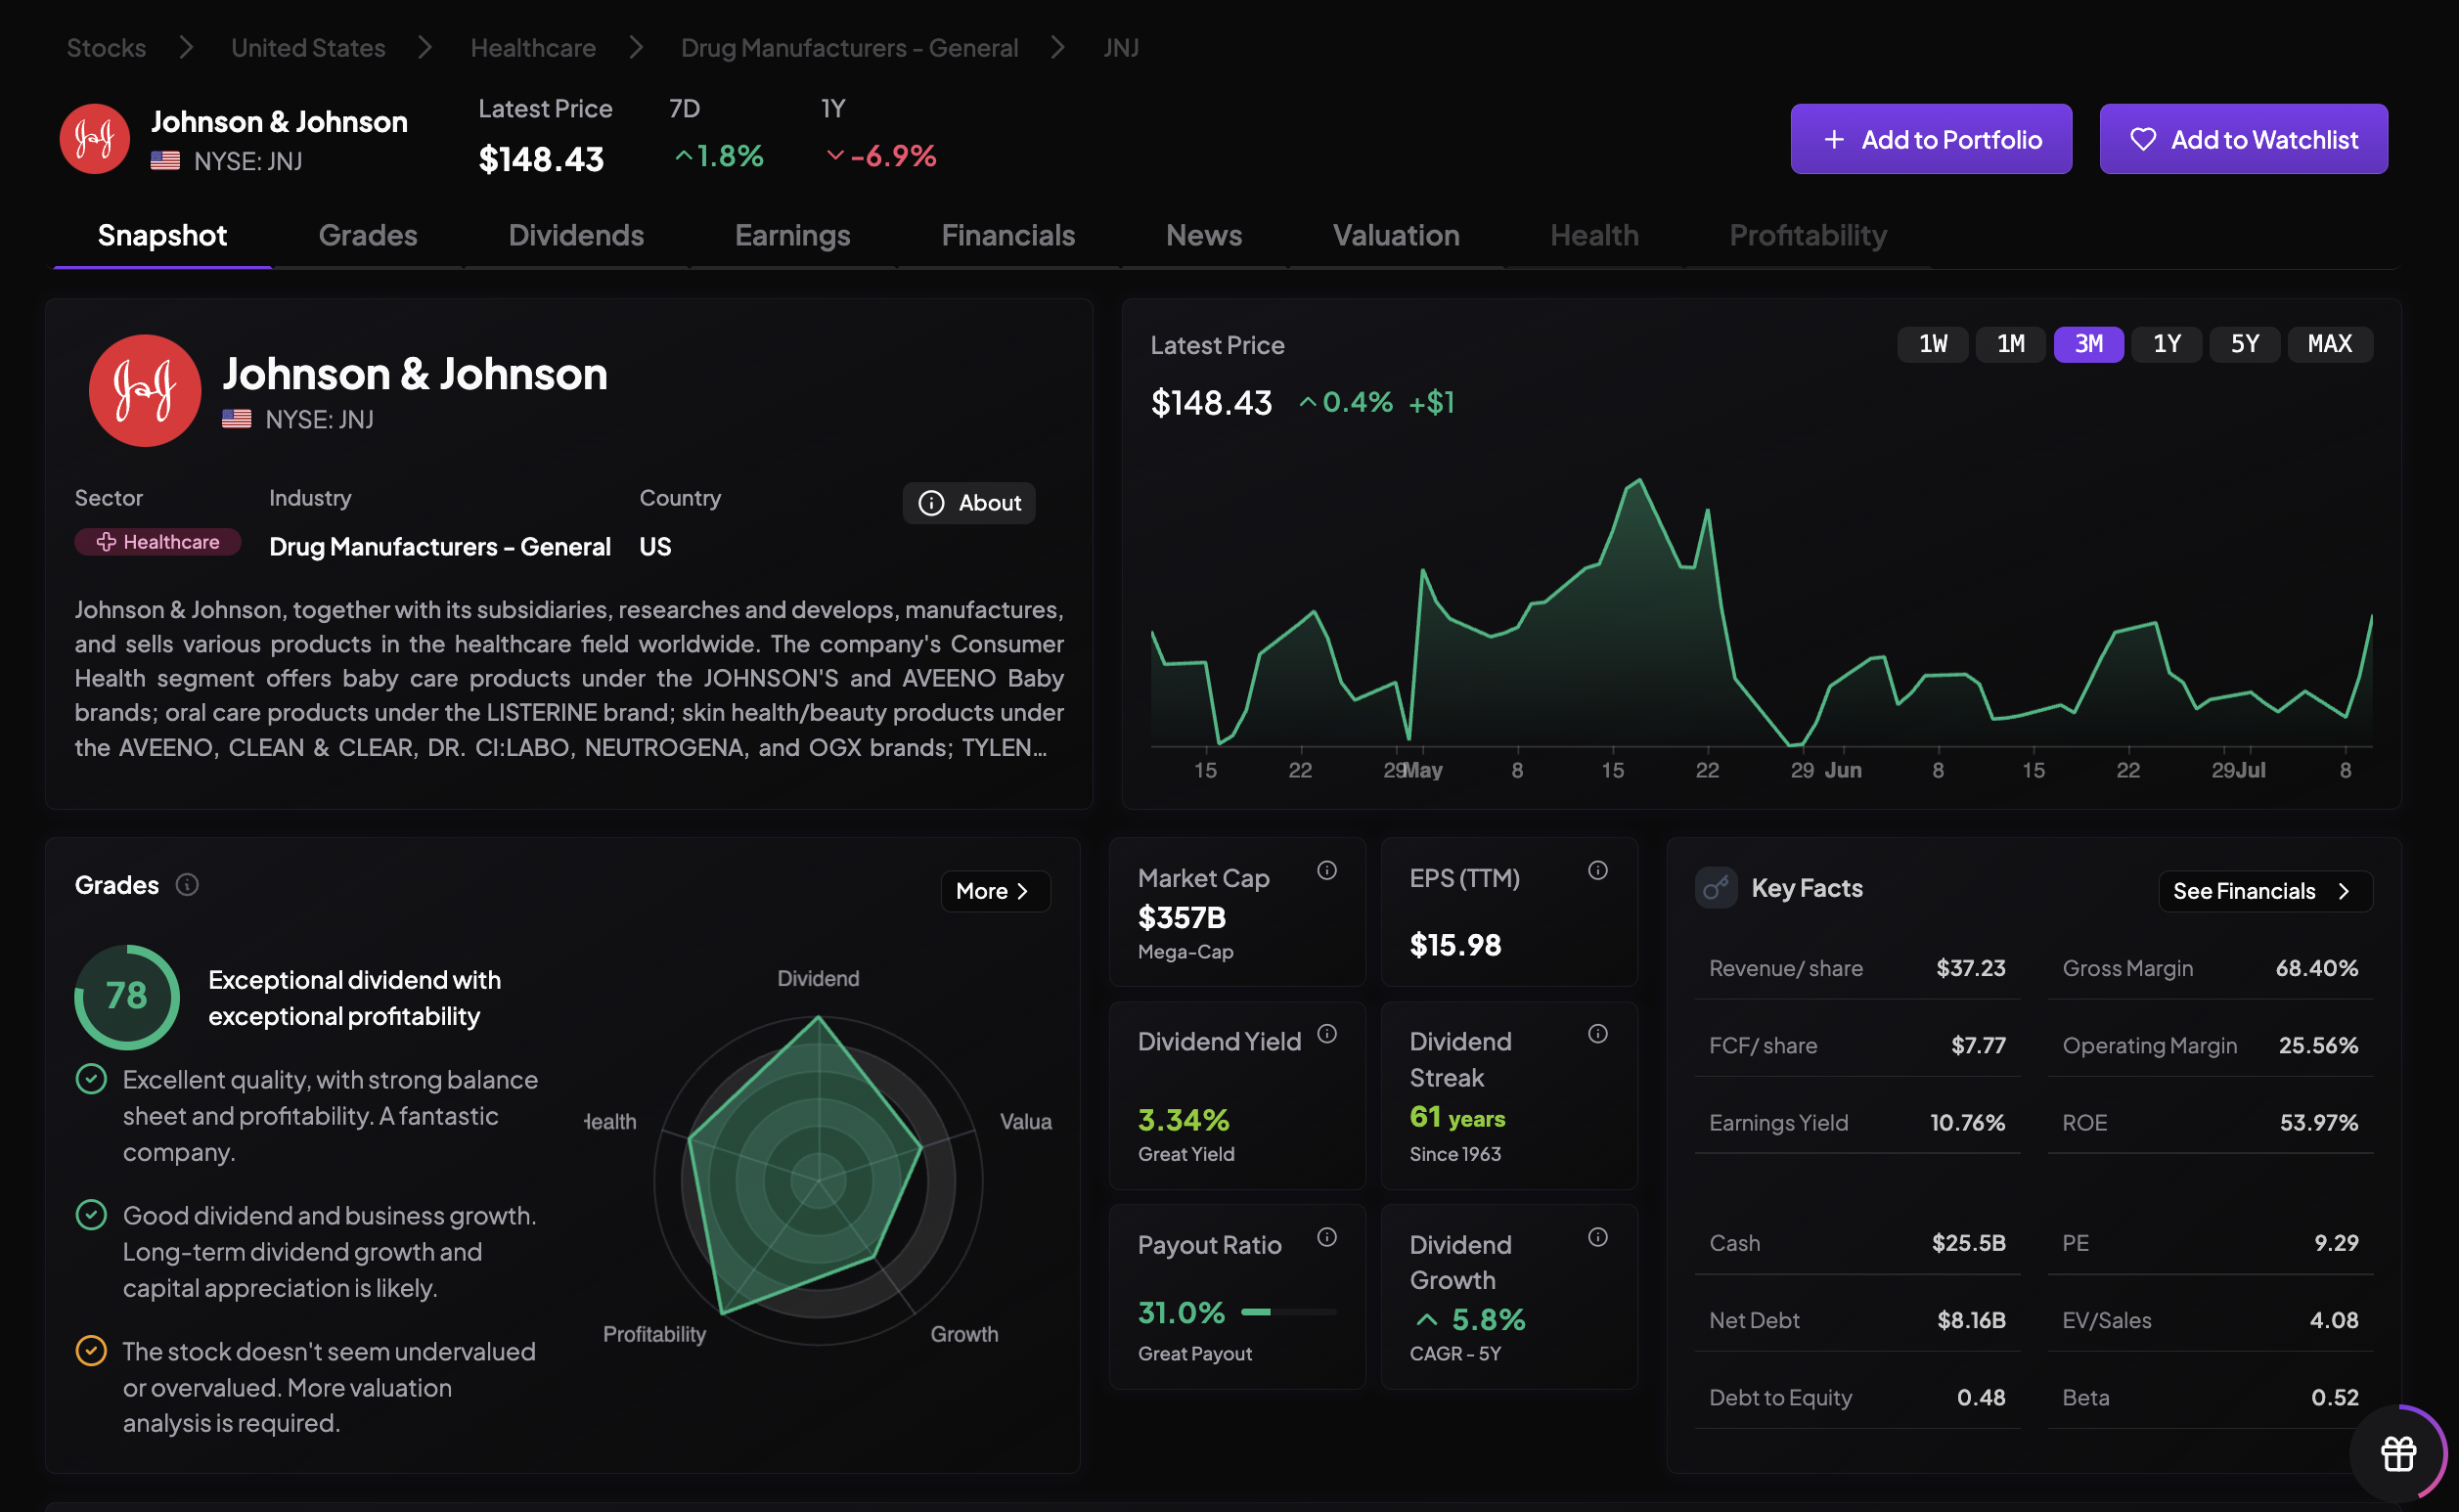The height and width of the screenshot is (1512, 2459).
Task: Go to Healthcare breadcrumb link
Action: 533,48
